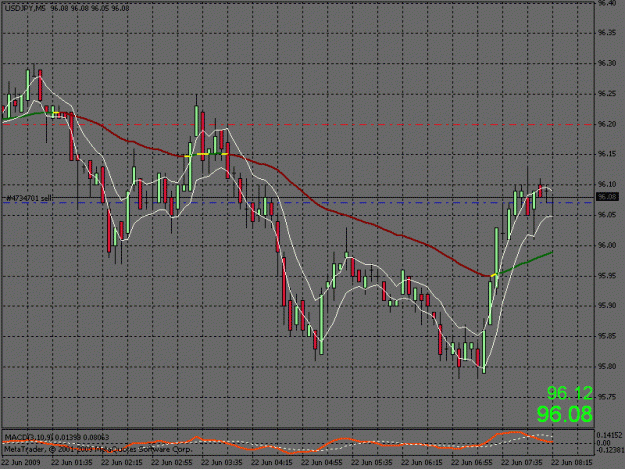Click the MACD scale value 0.14152
The width and height of the screenshot is (625, 469).
click(x=610, y=435)
